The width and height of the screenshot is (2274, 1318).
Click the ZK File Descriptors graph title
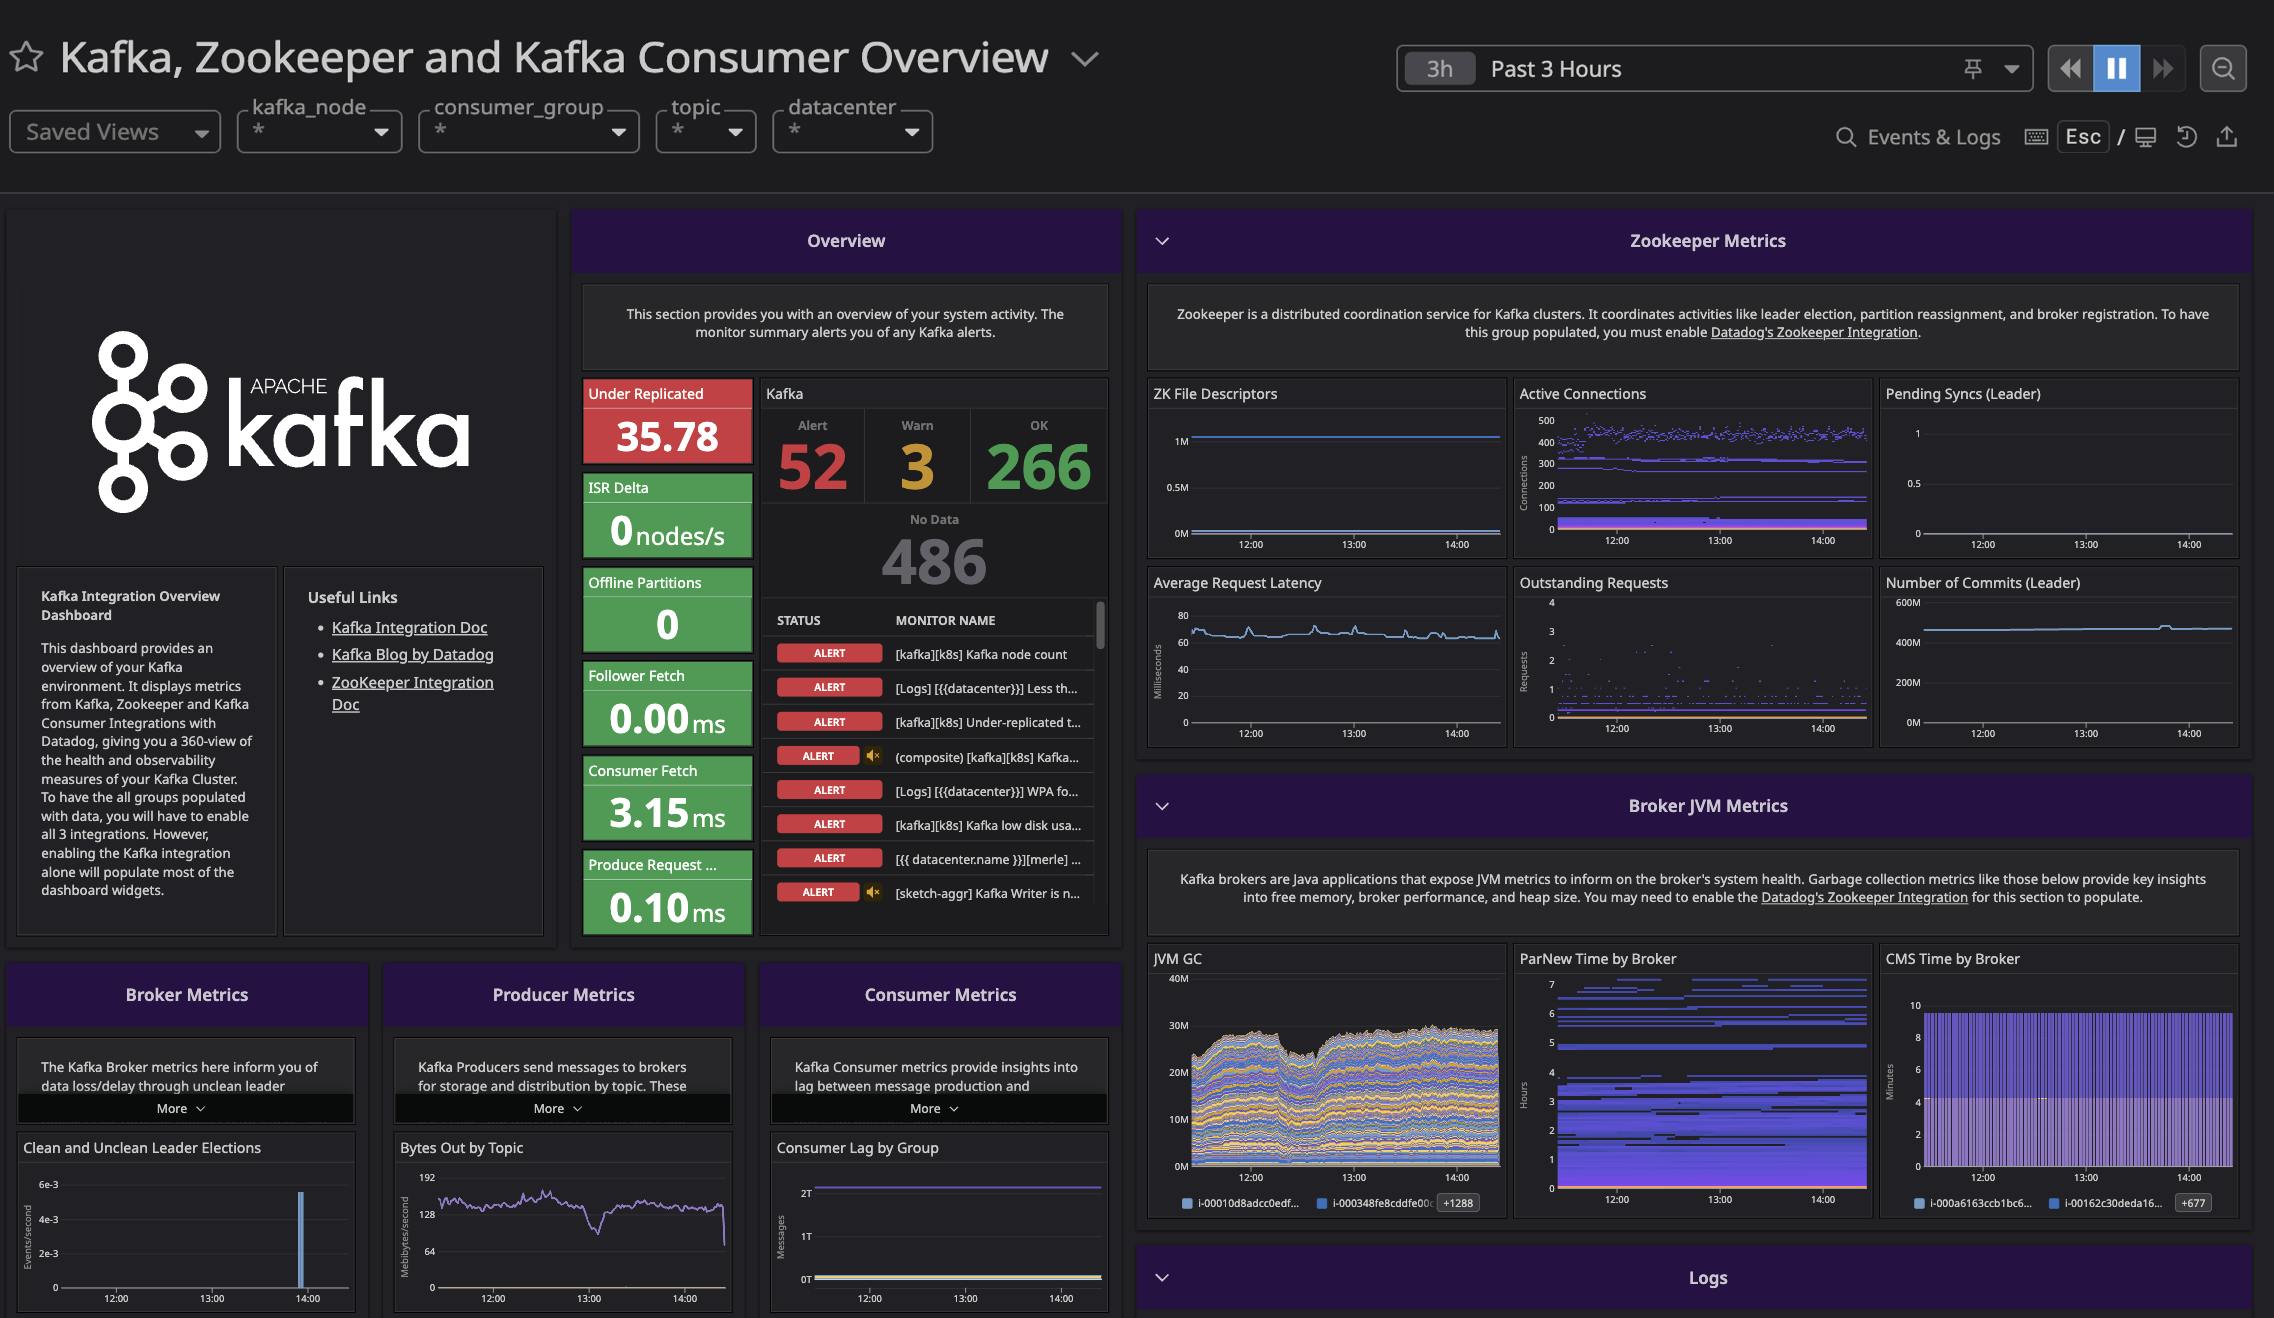(x=1215, y=394)
